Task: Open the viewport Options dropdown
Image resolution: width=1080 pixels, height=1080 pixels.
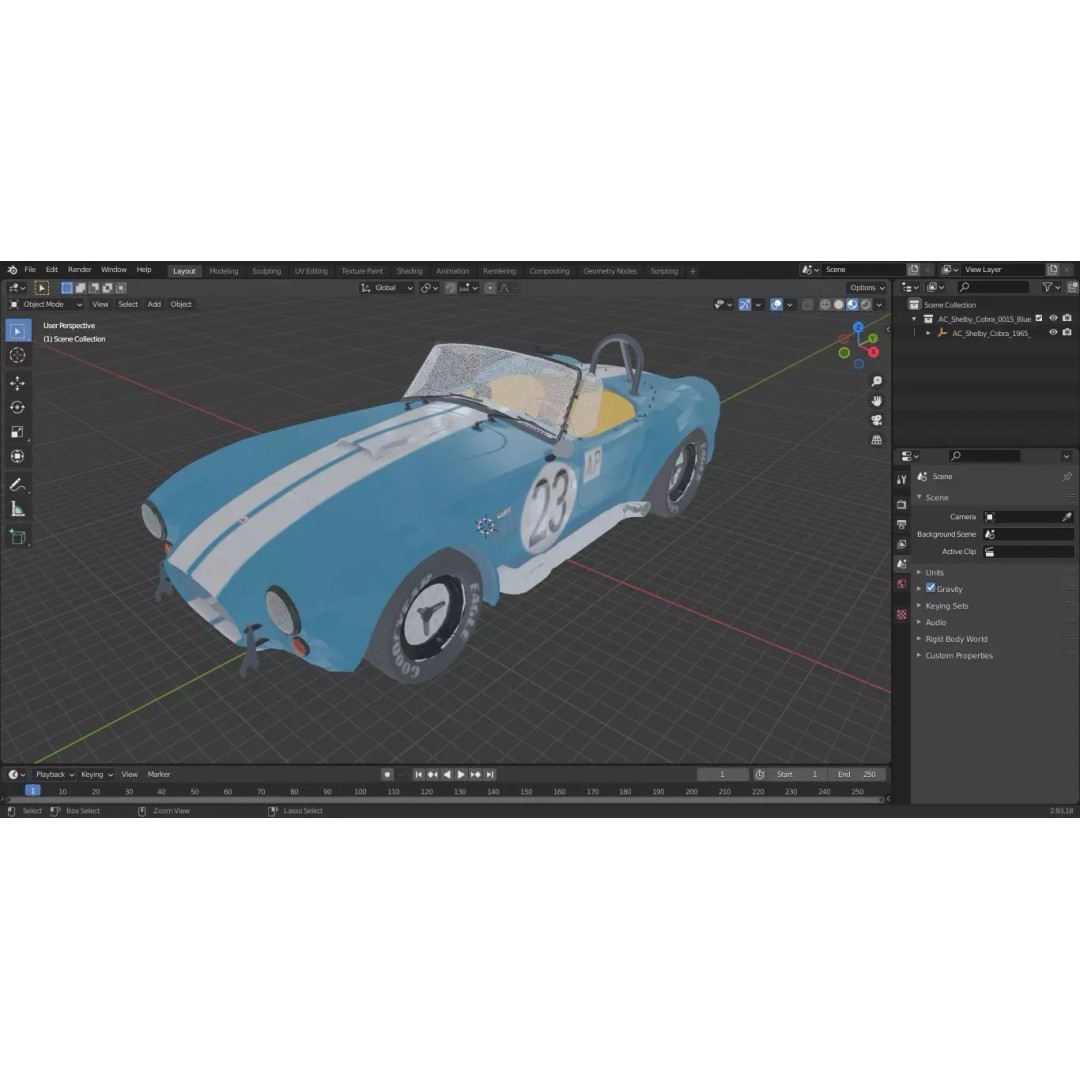Action: coord(866,288)
